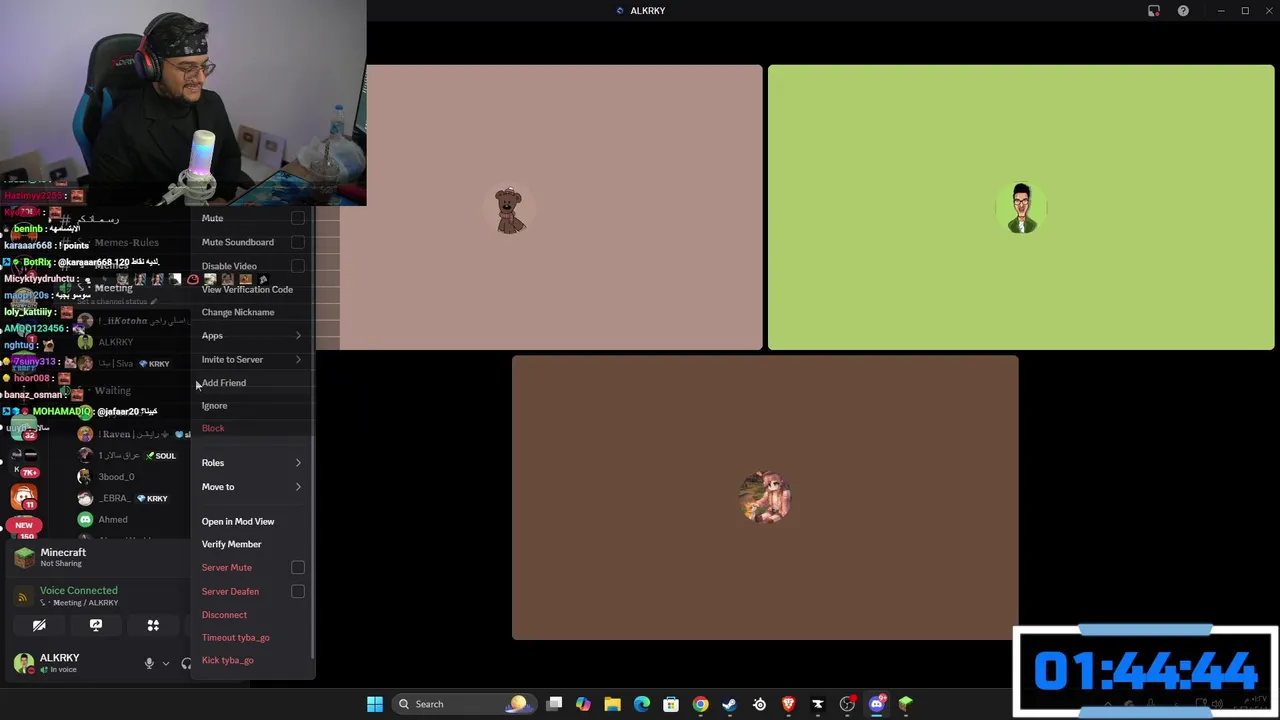Select View Verification Code
This screenshot has width=1280, height=720.
[x=247, y=289]
